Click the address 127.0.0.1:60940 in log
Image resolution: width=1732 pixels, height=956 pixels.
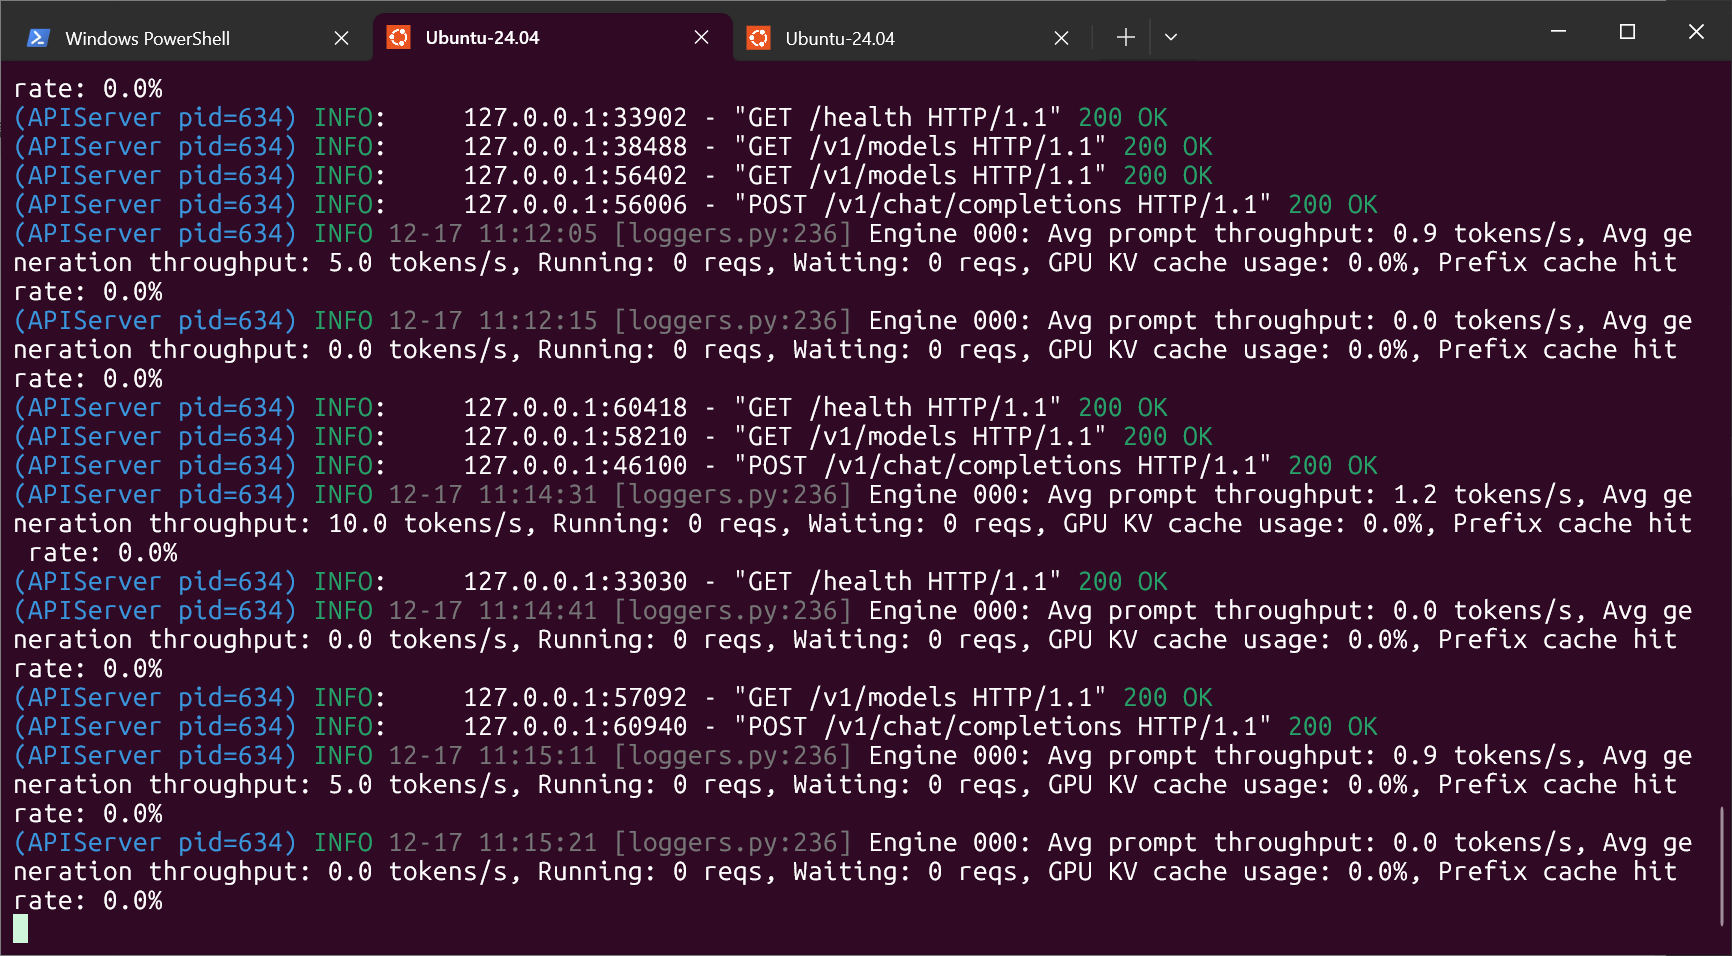point(575,727)
